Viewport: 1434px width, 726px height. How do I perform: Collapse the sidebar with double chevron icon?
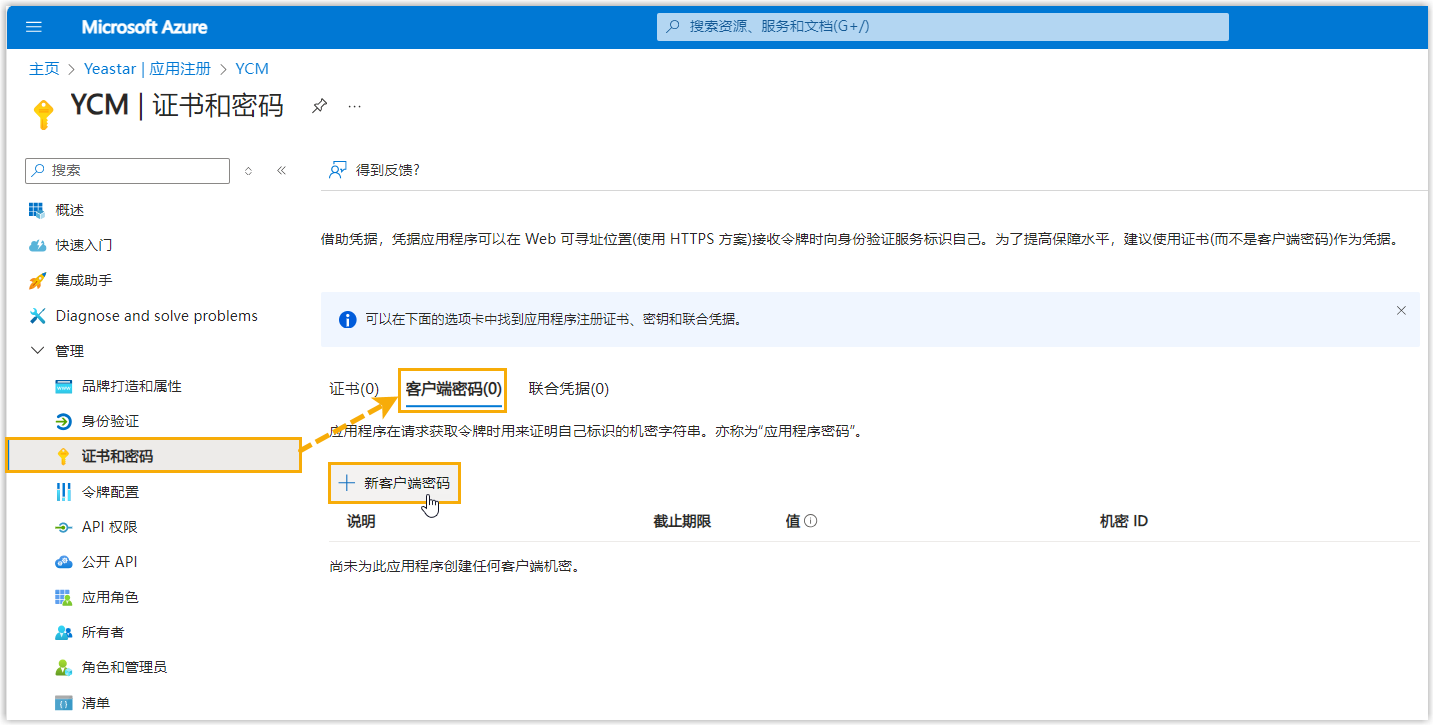(281, 171)
